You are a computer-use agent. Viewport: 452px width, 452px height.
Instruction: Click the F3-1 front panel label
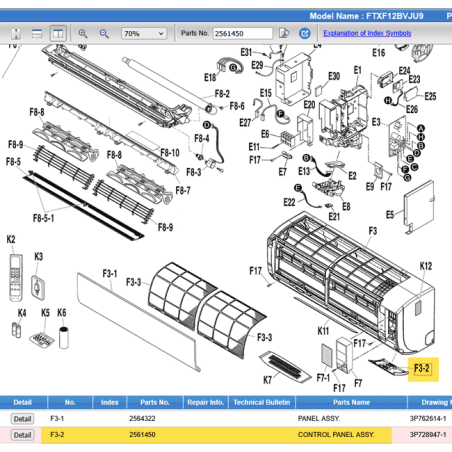[x=110, y=274]
